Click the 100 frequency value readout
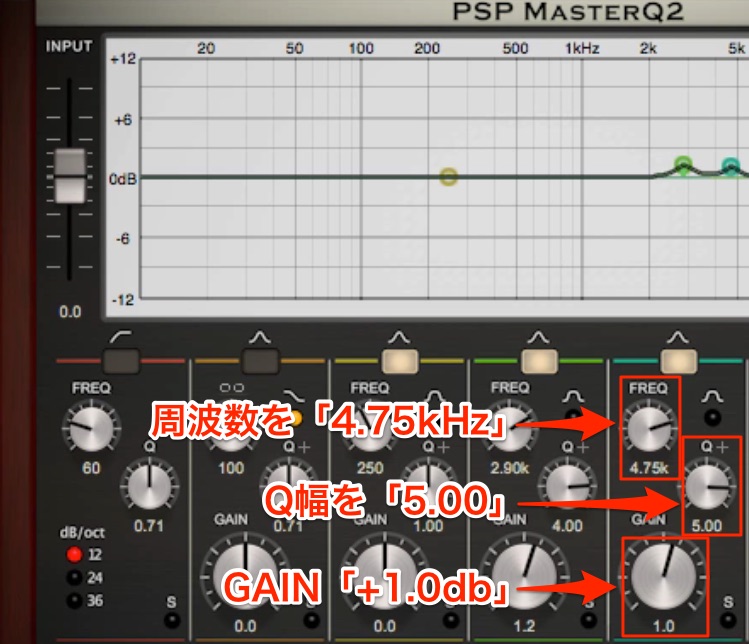The width and height of the screenshot is (749, 644). click(x=231, y=467)
